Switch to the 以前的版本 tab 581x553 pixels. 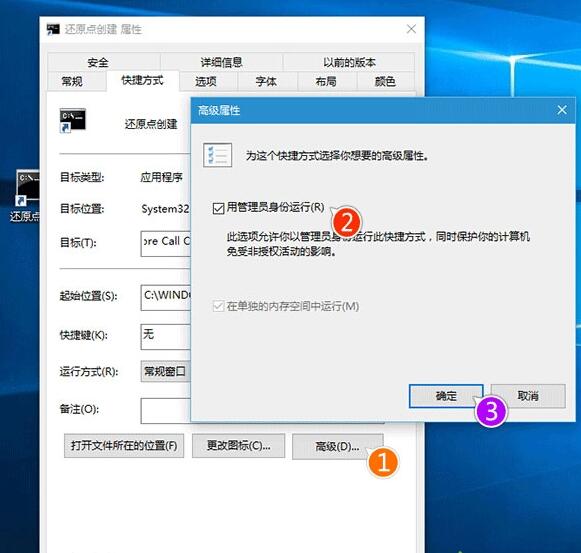coord(349,62)
